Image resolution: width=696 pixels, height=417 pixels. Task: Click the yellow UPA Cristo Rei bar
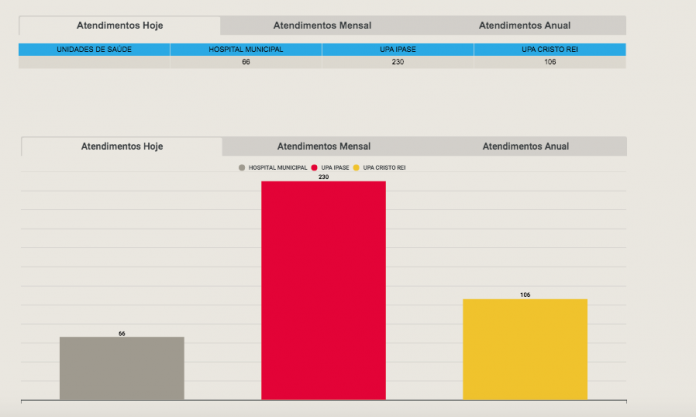tap(525, 349)
